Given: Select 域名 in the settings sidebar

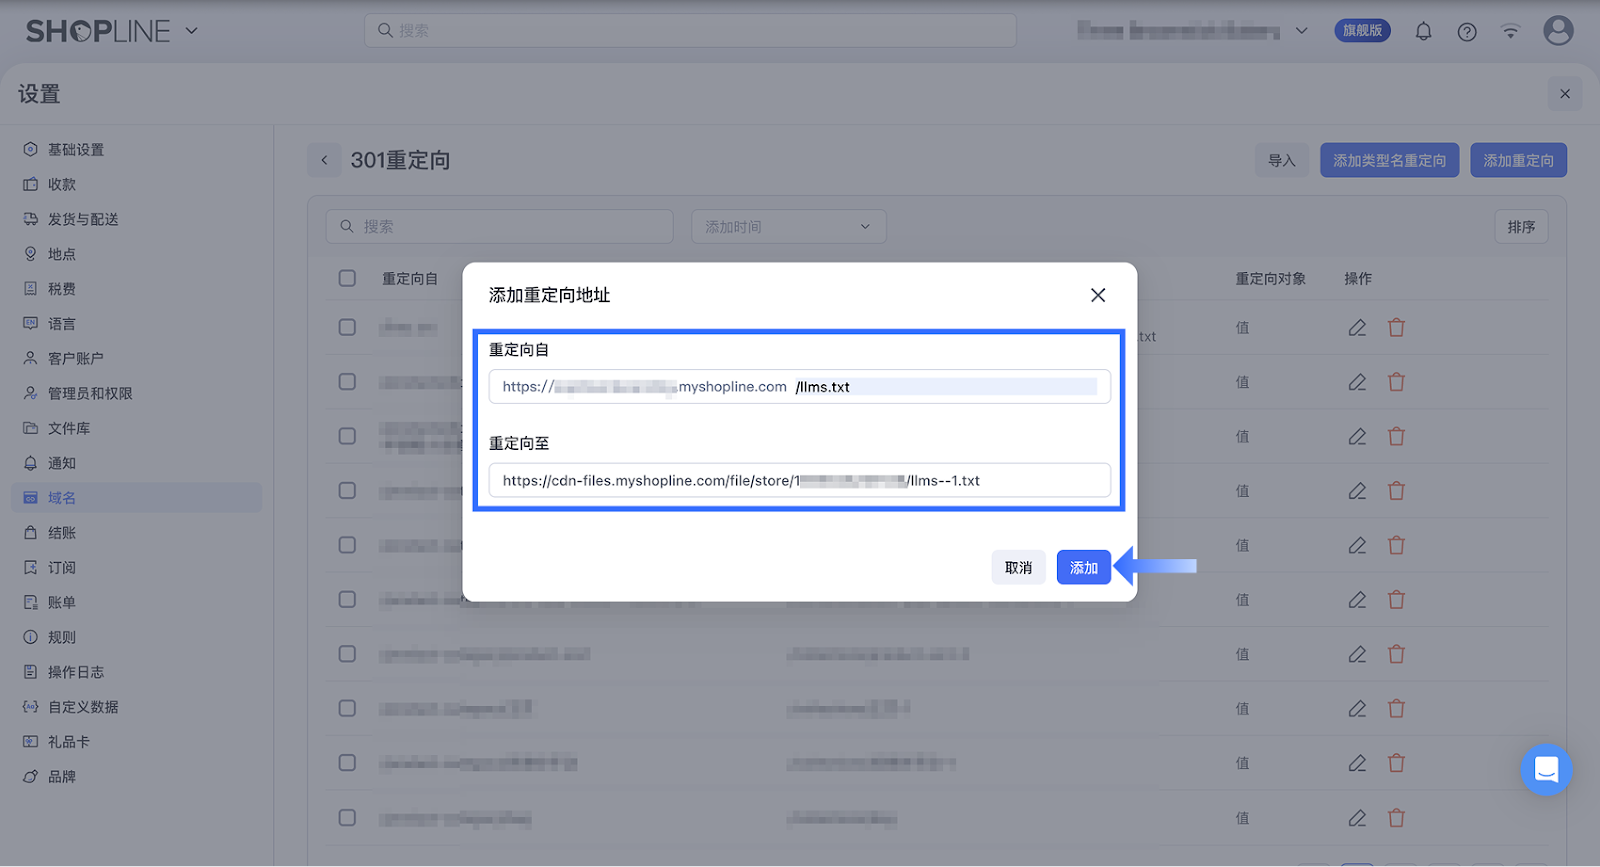Looking at the screenshot, I should pyautogui.click(x=137, y=498).
